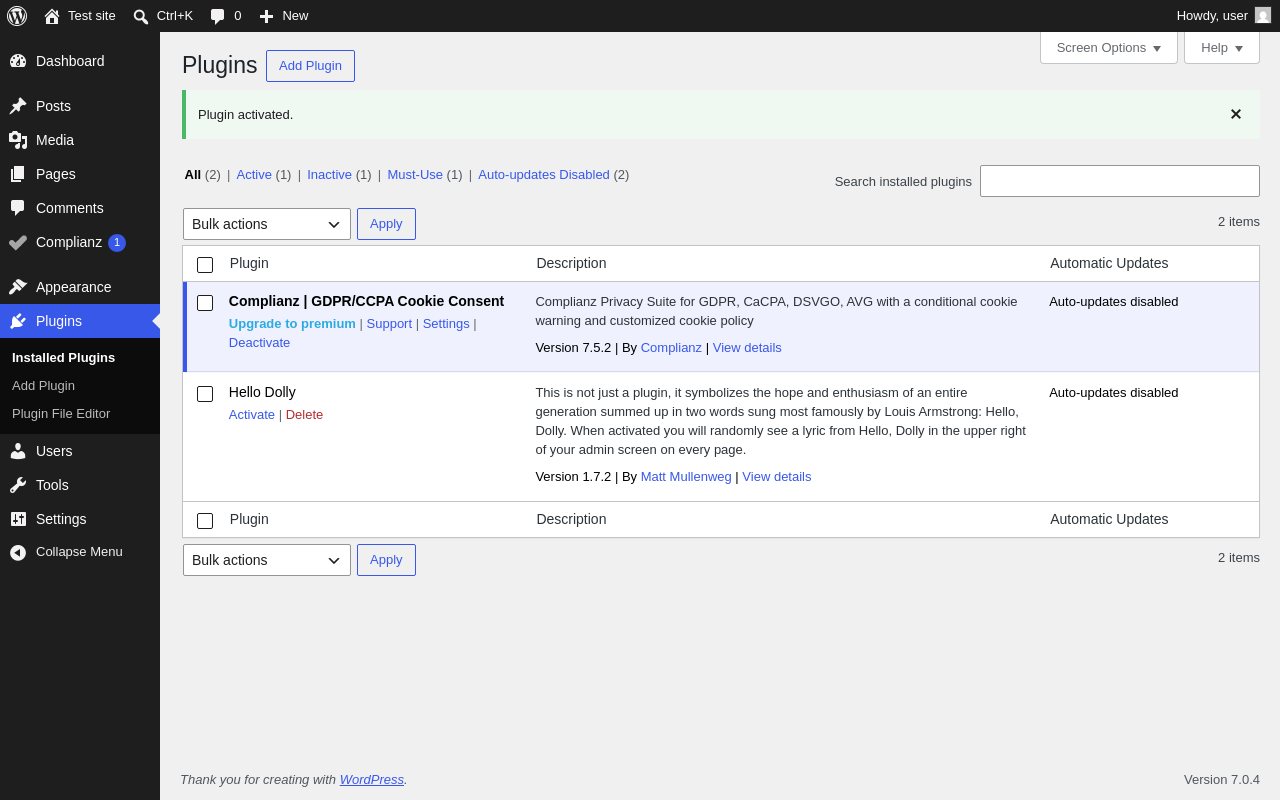
Task: Open the bottom Bulk actions dropdown
Action: (x=267, y=560)
